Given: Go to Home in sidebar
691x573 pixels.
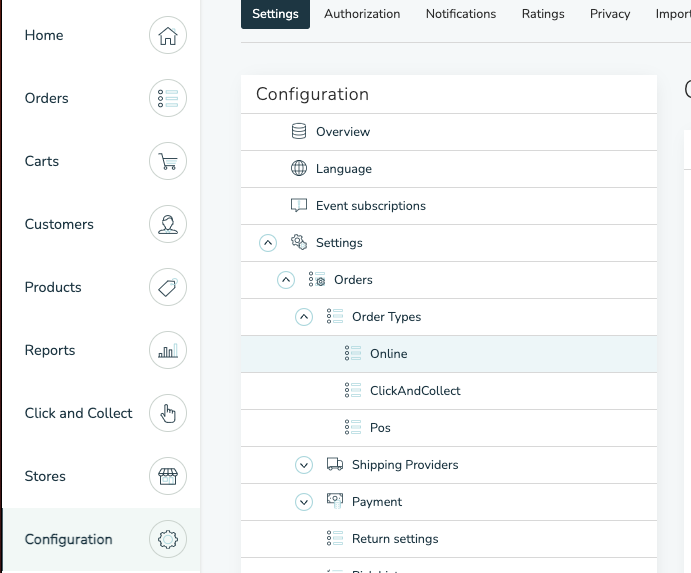Looking at the screenshot, I should coord(44,35).
